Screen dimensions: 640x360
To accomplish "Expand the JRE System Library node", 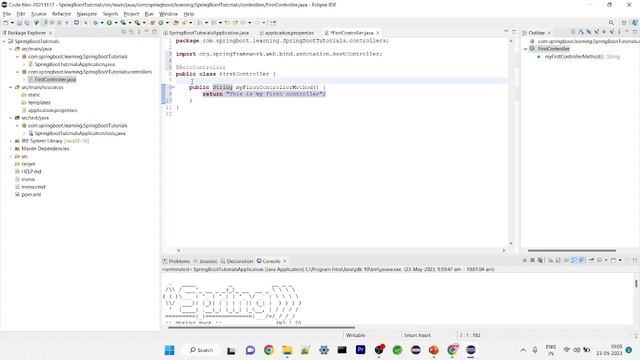I will coord(11,141).
